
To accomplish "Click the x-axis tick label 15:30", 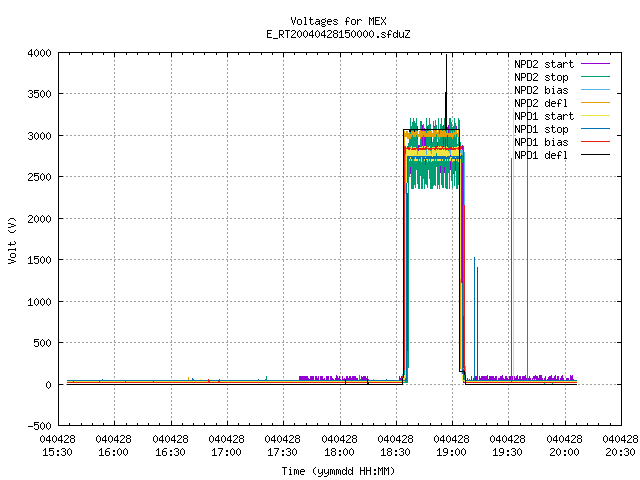I will [58, 453].
